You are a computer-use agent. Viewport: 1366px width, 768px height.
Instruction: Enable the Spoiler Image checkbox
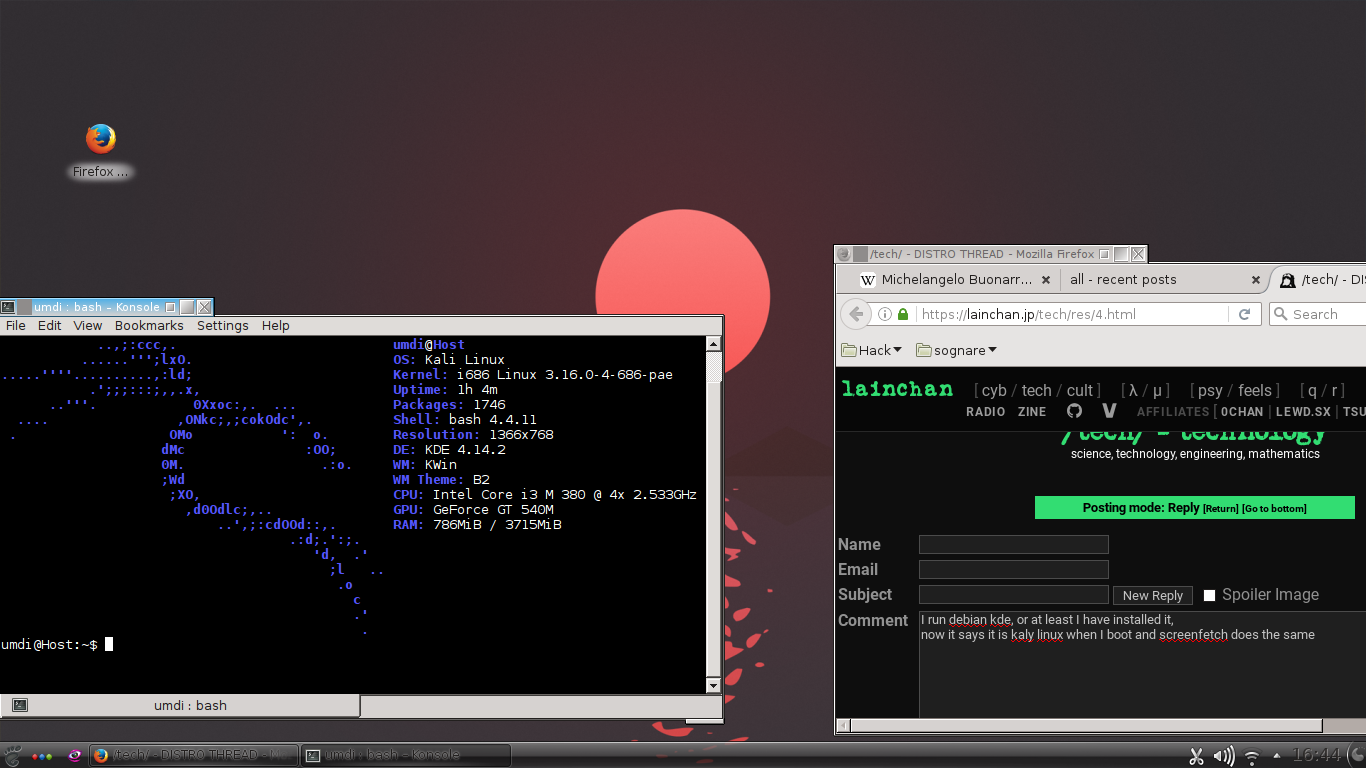(1209, 595)
